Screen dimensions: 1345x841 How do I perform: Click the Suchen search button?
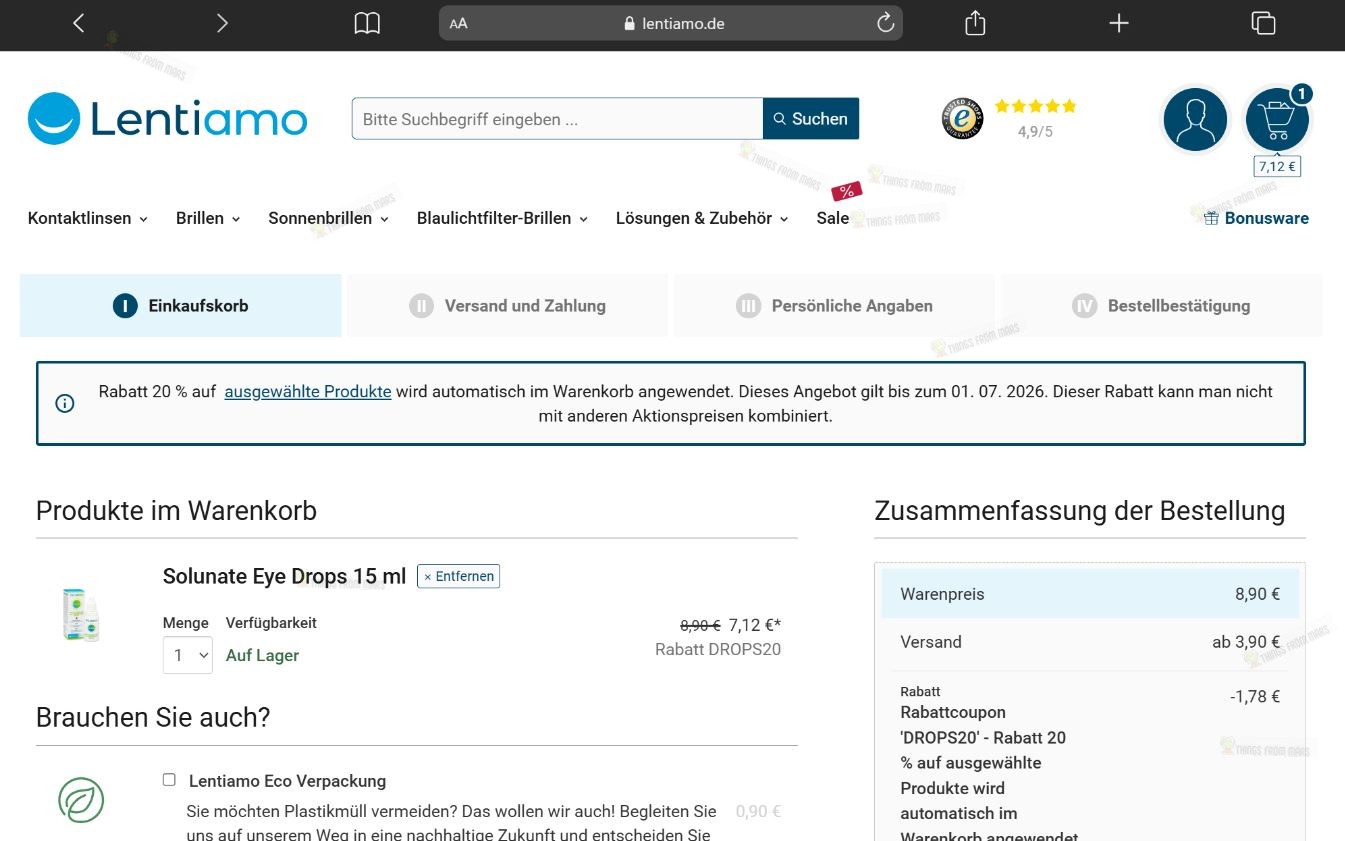811,119
